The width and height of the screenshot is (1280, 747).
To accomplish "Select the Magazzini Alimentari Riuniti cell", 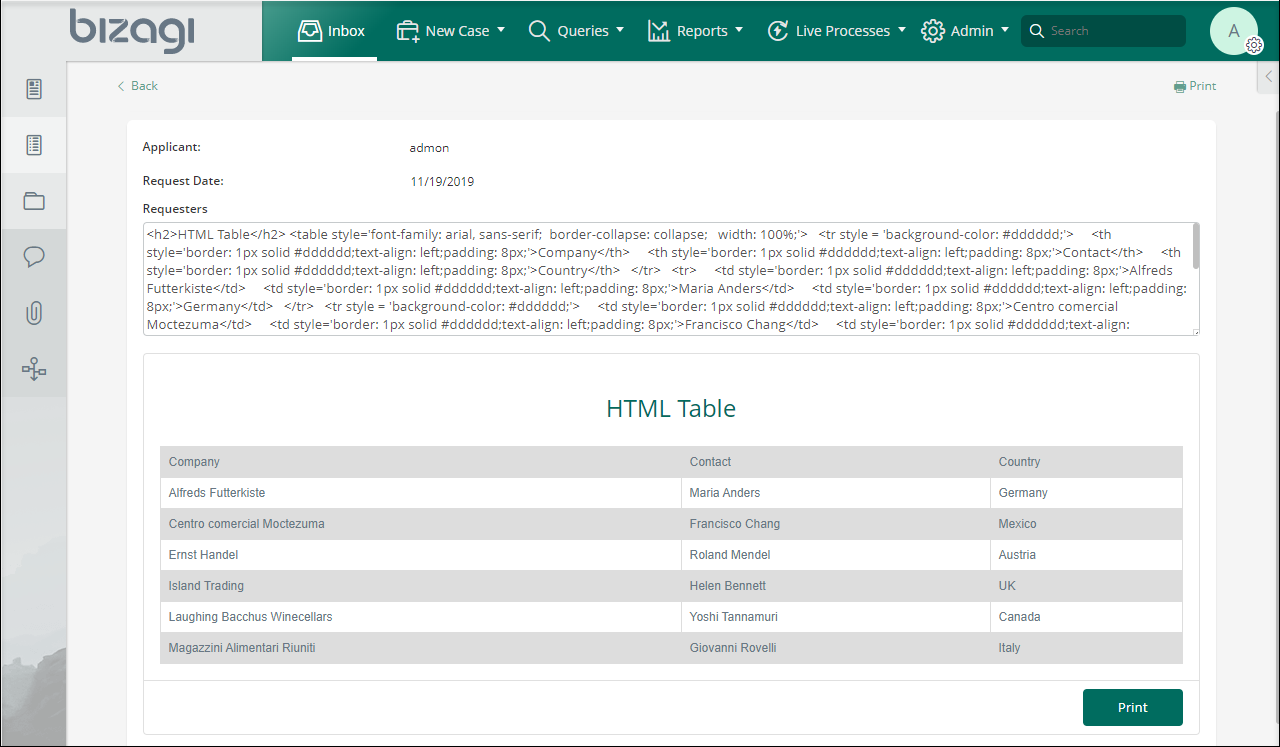I will click(421, 648).
